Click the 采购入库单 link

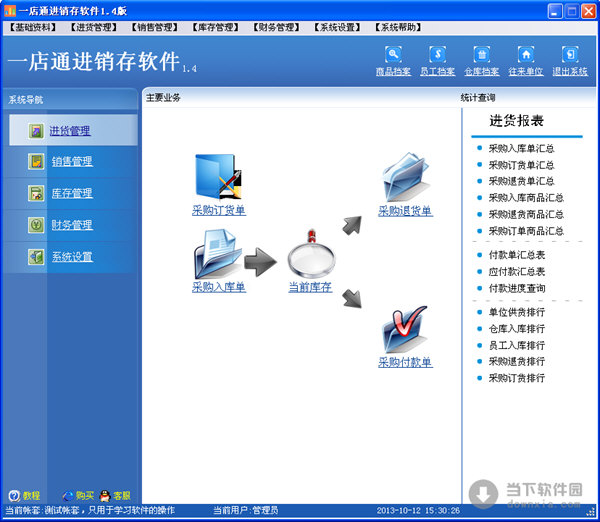click(219, 287)
